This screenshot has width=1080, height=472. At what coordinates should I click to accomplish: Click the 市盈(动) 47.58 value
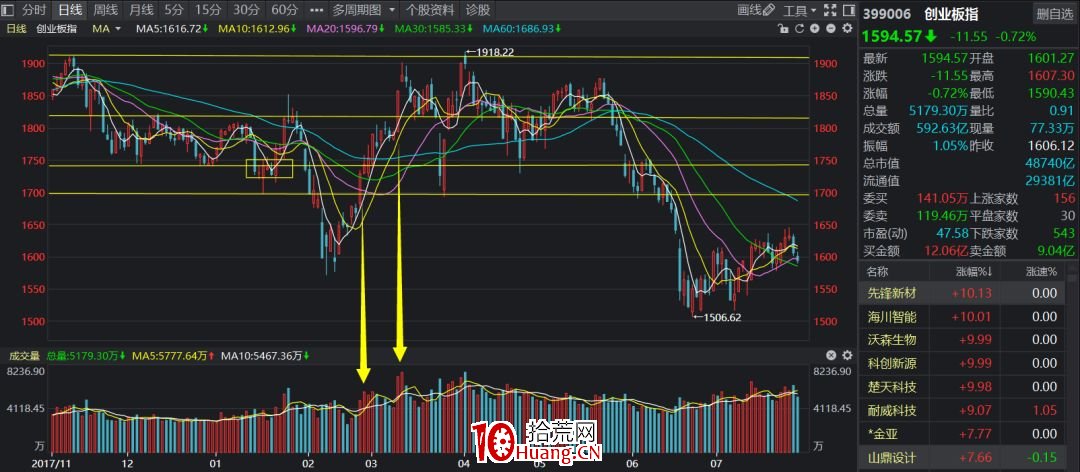click(x=951, y=234)
